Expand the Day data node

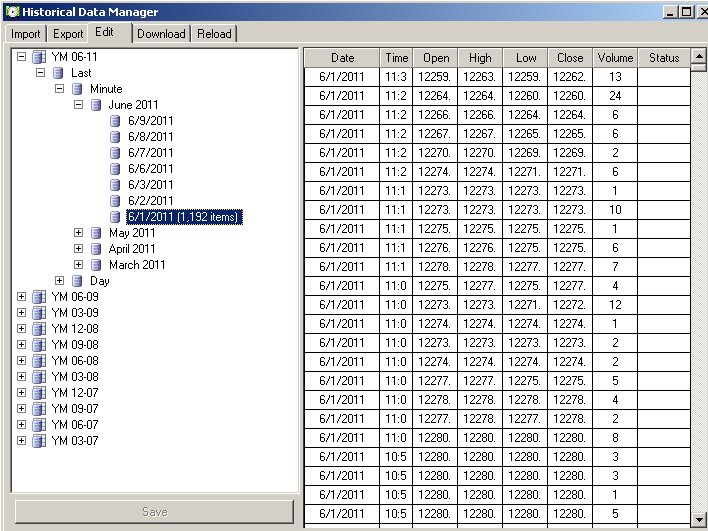pos(60,281)
